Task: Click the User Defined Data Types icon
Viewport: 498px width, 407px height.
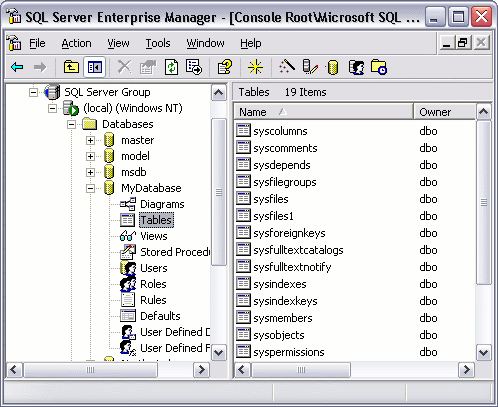Action: [x=128, y=332]
